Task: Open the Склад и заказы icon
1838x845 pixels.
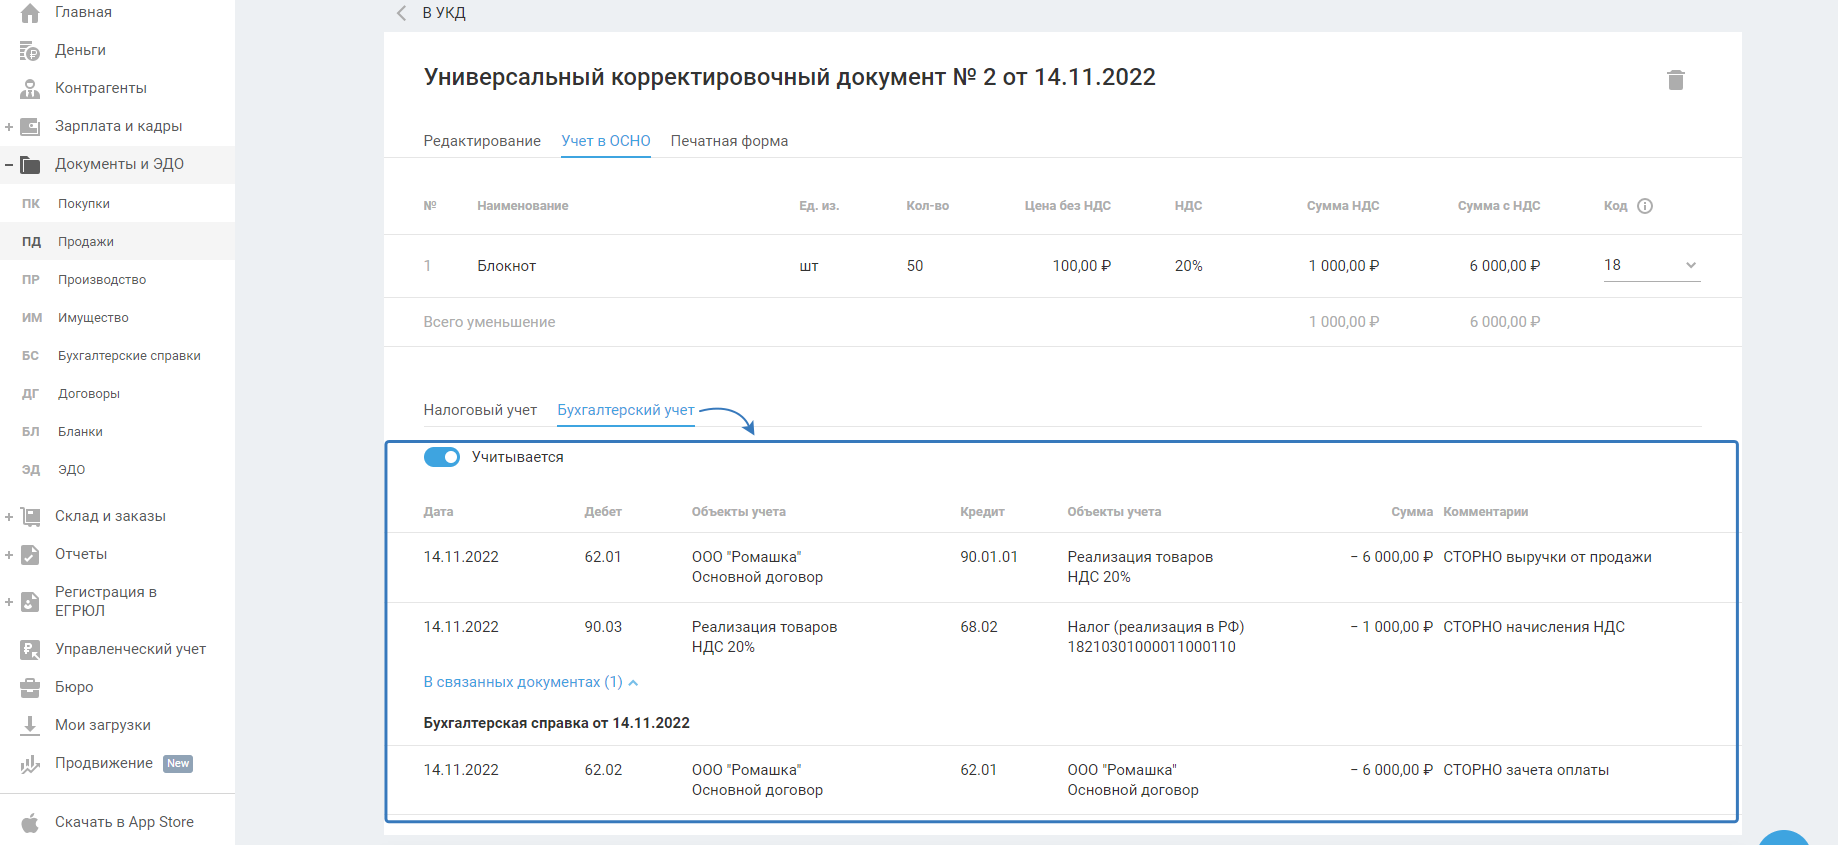Action: [x=30, y=517]
